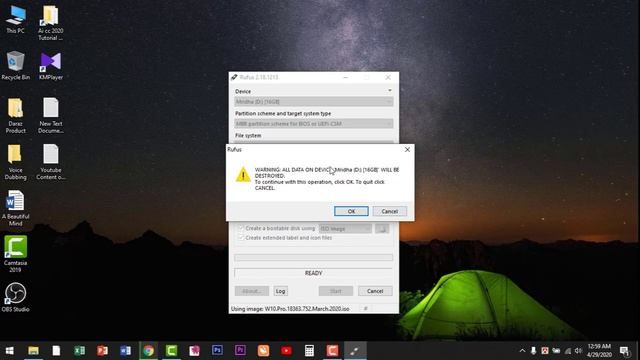Open the clock and date flyout
The width and height of the screenshot is (640, 360).
[599, 351]
